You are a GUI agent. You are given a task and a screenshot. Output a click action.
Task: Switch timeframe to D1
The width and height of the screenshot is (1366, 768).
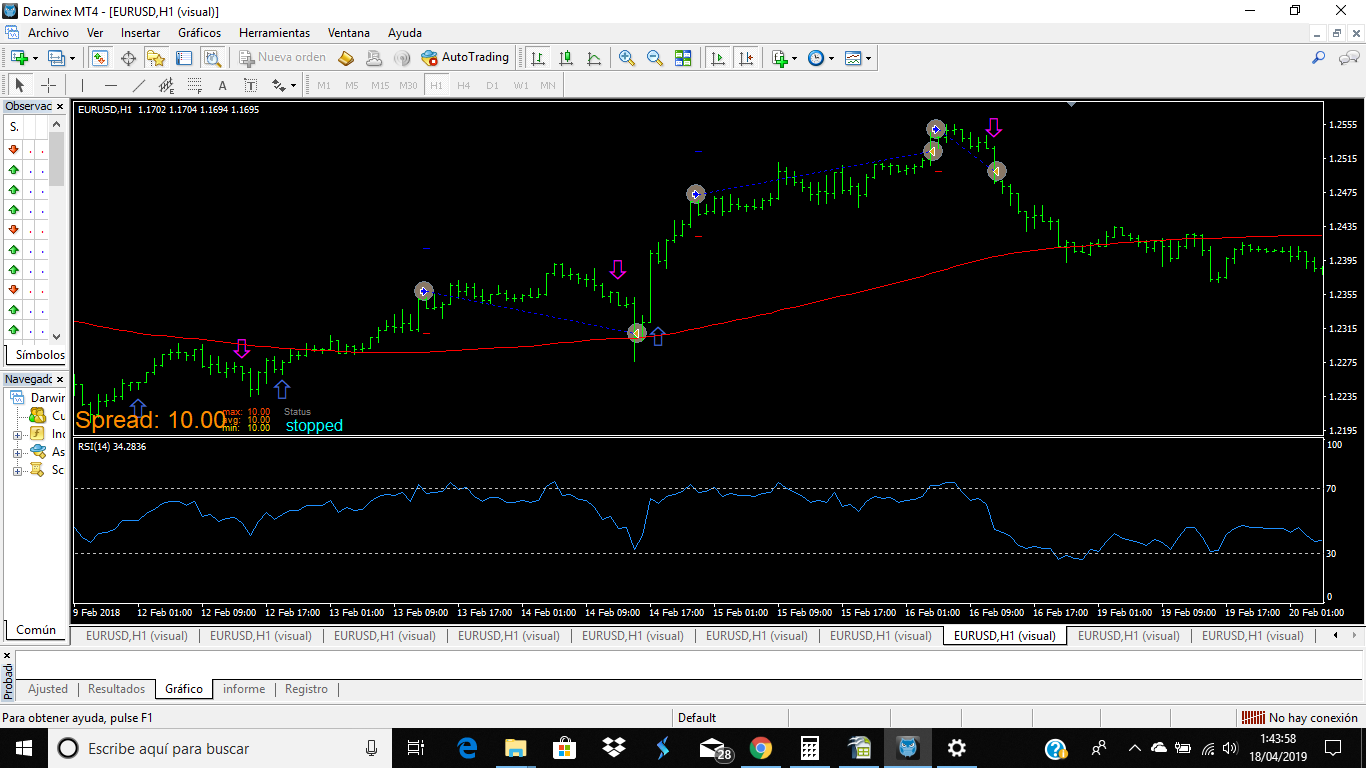coord(492,85)
